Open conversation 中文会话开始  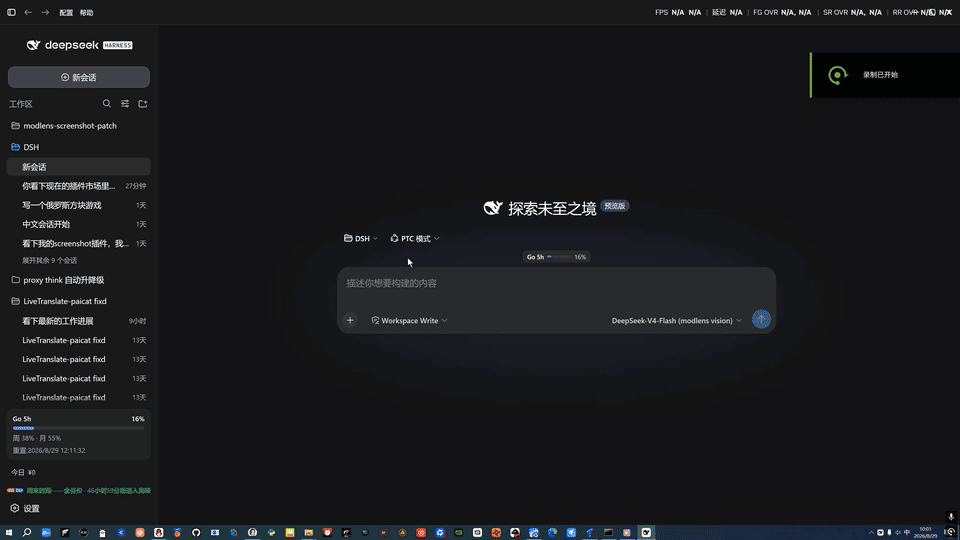coord(78,224)
